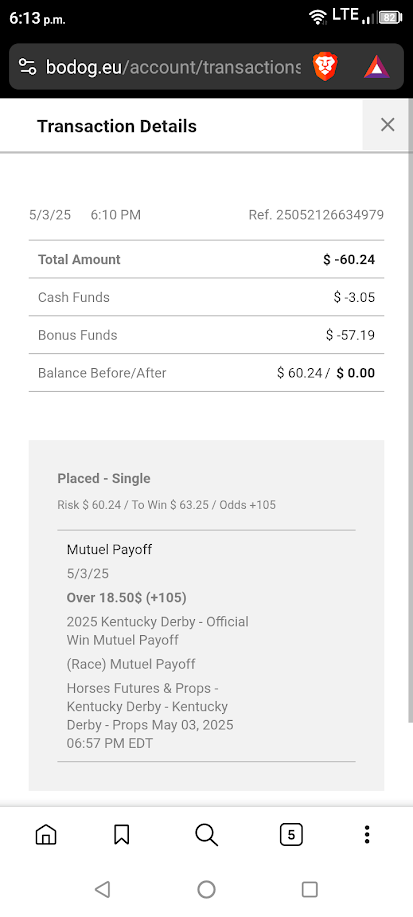Close the Transaction Details panel
The image size is (413, 917).
387,125
